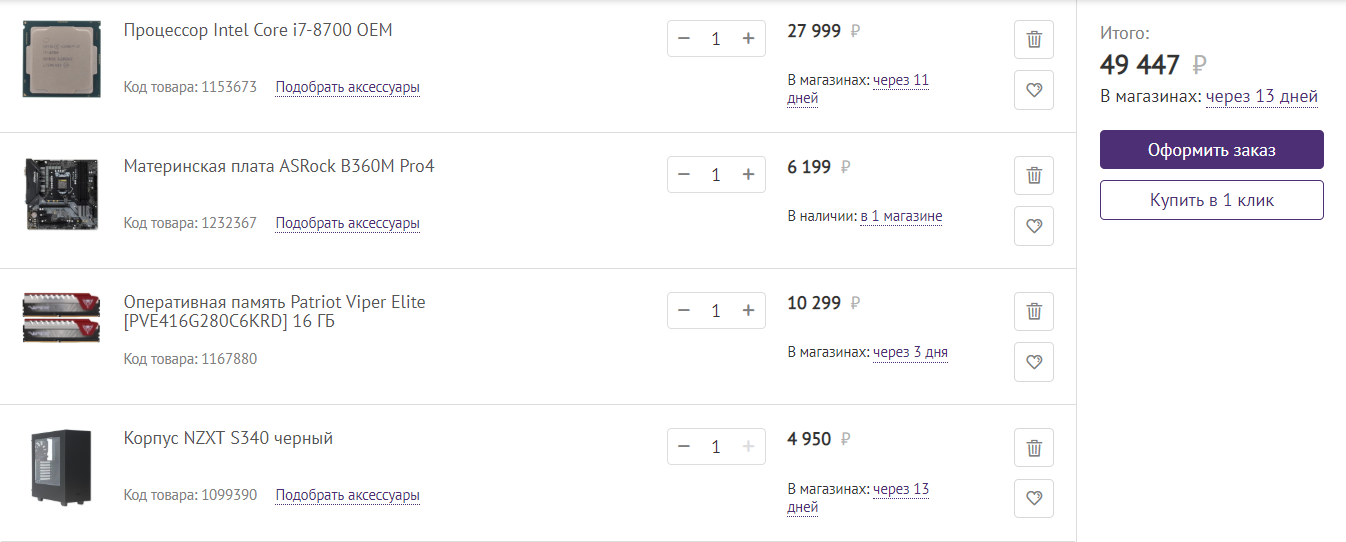
Task: Add NZXT S340 case to wishlist
Action: pyautogui.click(x=1034, y=498)
